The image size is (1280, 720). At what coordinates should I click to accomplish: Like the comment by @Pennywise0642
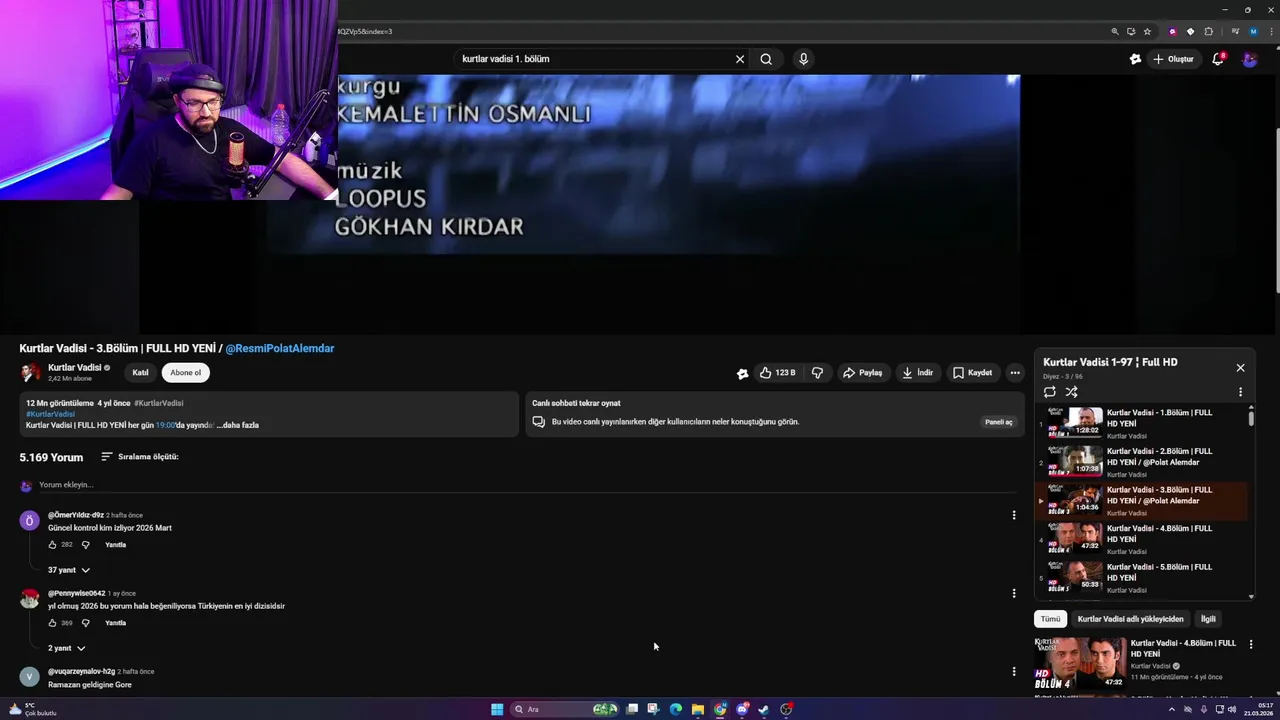(53, 623)
